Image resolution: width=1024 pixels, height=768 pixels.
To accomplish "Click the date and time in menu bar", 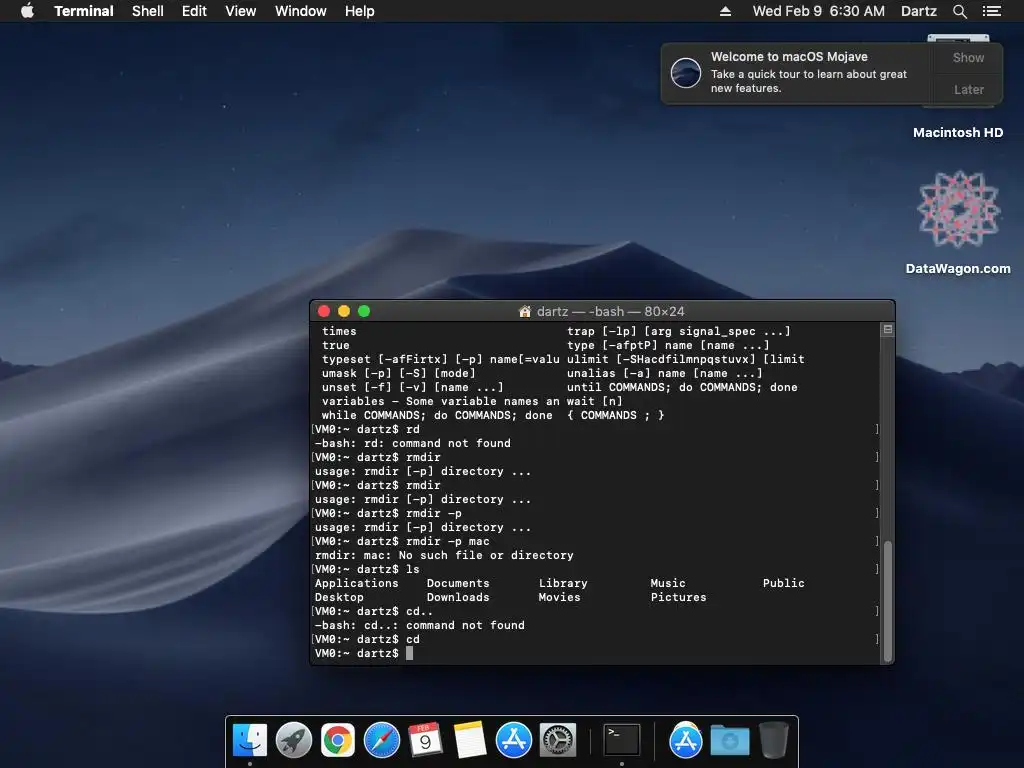I will coord(818,11).
